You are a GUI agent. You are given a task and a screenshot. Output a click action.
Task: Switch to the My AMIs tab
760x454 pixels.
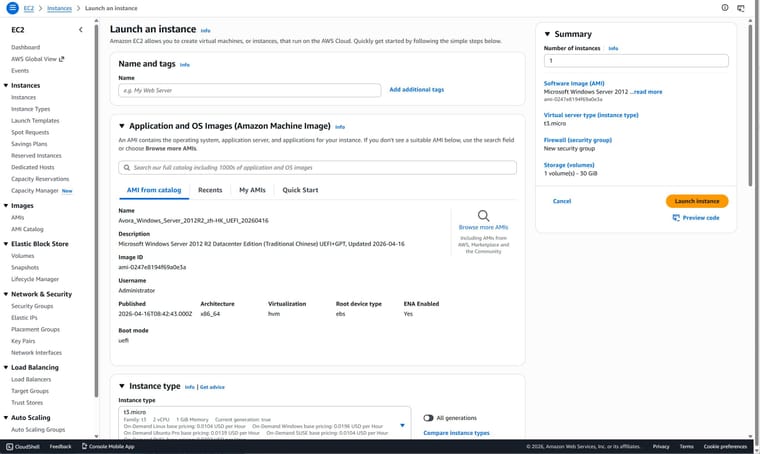pyautogui.click(x=252, y=190)
